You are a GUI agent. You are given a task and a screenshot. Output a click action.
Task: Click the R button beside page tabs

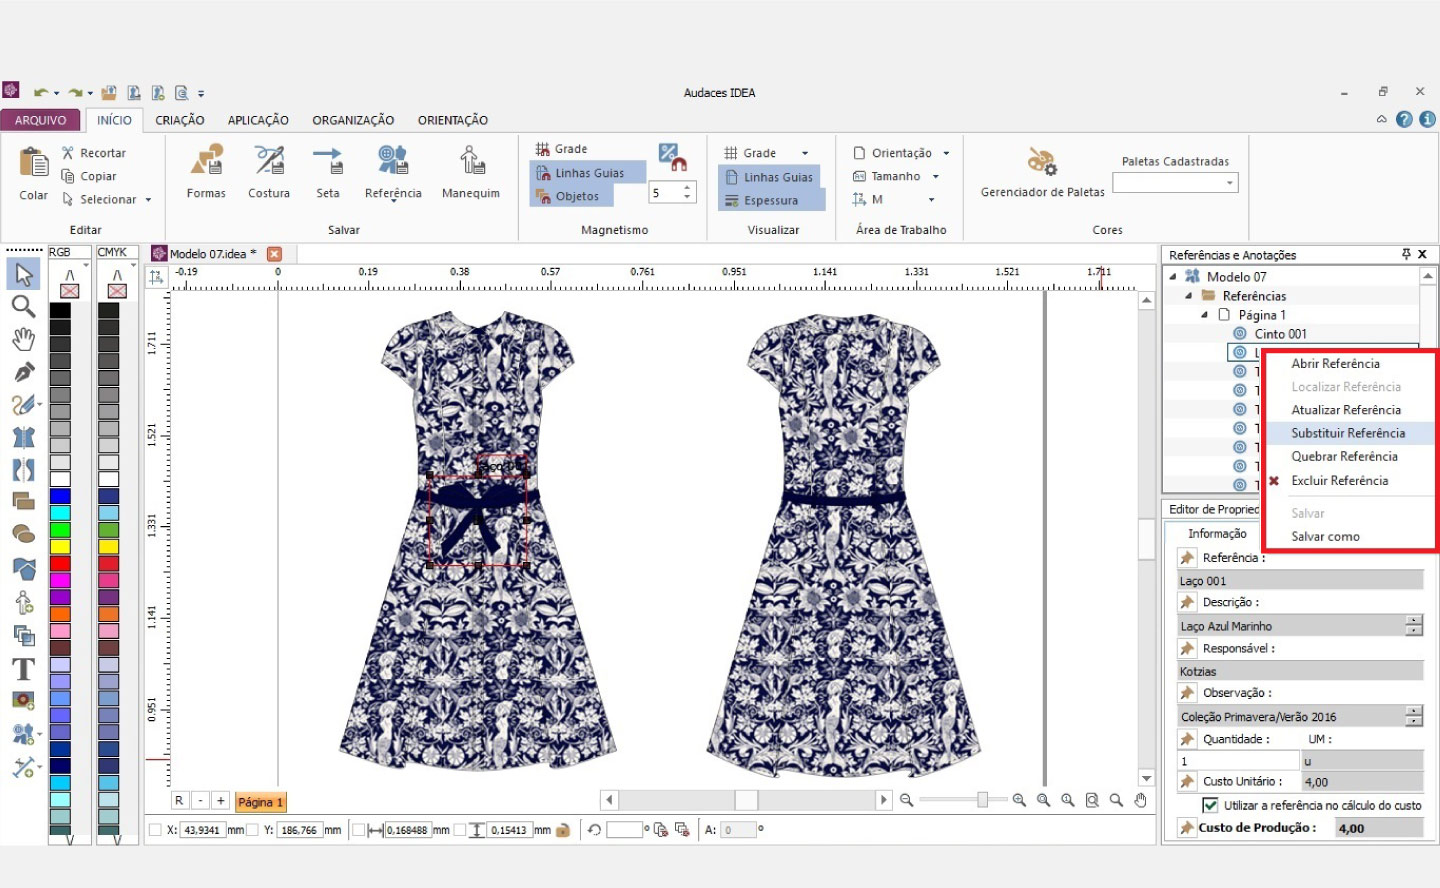(x=179, y=801)
